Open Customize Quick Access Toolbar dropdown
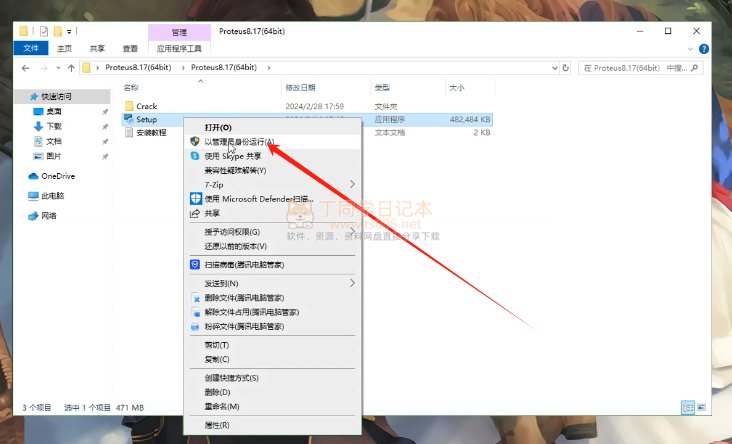732x444 pixels. (x=69, y=32)
